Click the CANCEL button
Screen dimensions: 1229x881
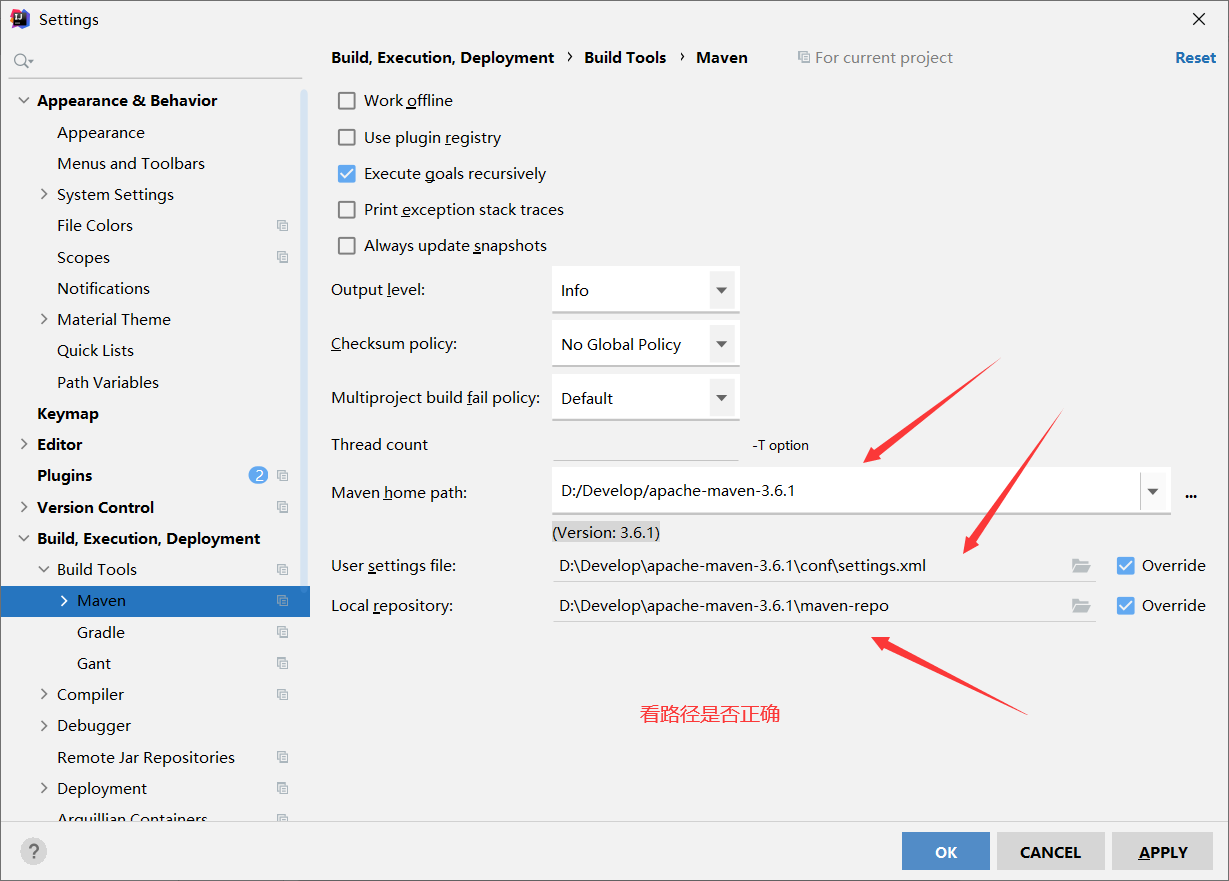pyautogui.click(x=1050, y=852)
